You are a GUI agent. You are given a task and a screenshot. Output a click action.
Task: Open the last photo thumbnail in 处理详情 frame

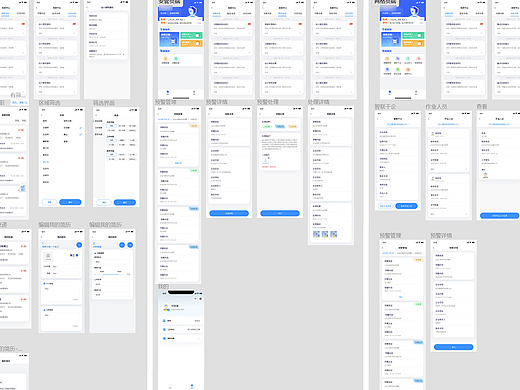(334, 234)
